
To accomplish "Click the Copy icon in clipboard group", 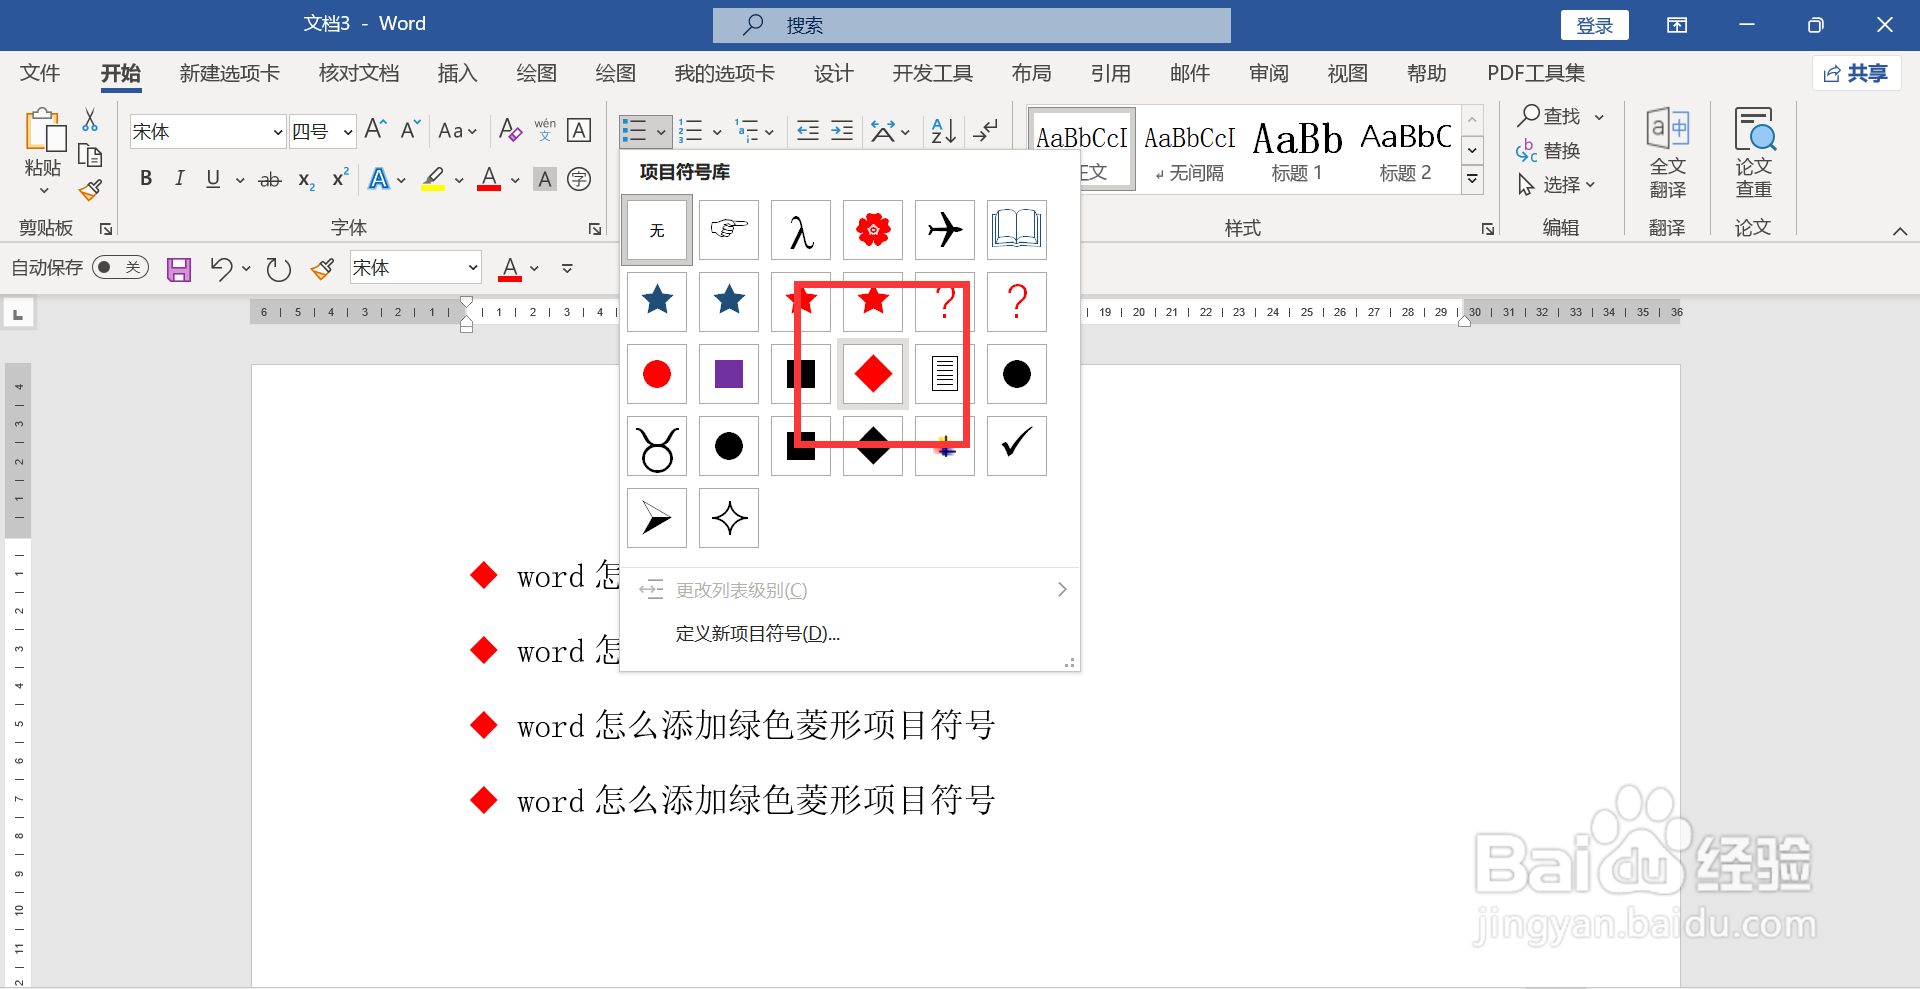I will 90,155.
